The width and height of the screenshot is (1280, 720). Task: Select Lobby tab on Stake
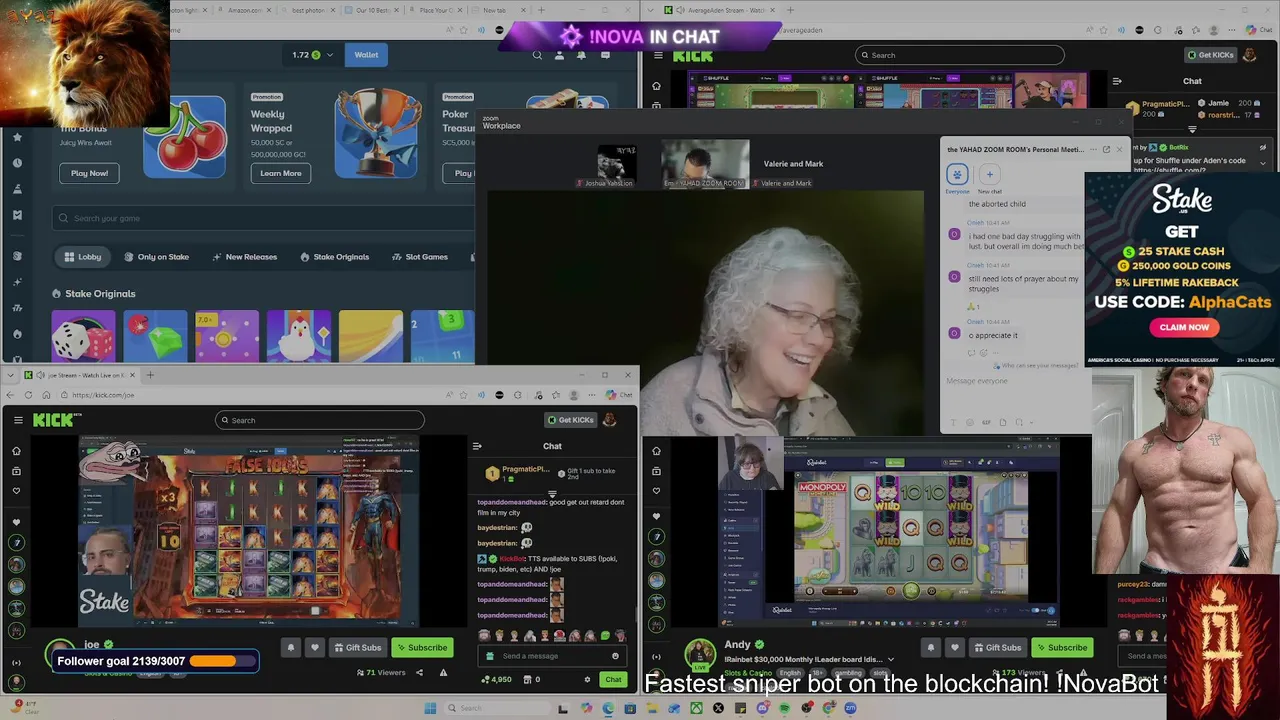(x=83, y=257)
